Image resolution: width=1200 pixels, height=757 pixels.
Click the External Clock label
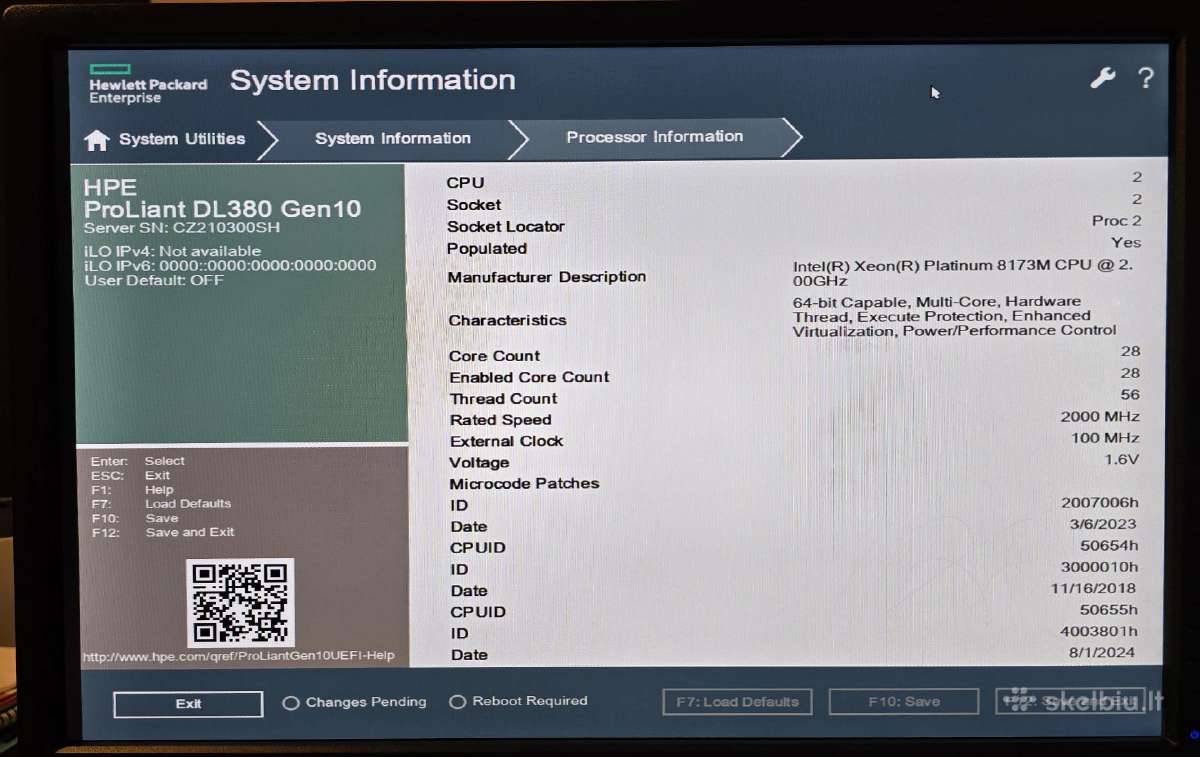pyautogui.click(x=506, y=441)
